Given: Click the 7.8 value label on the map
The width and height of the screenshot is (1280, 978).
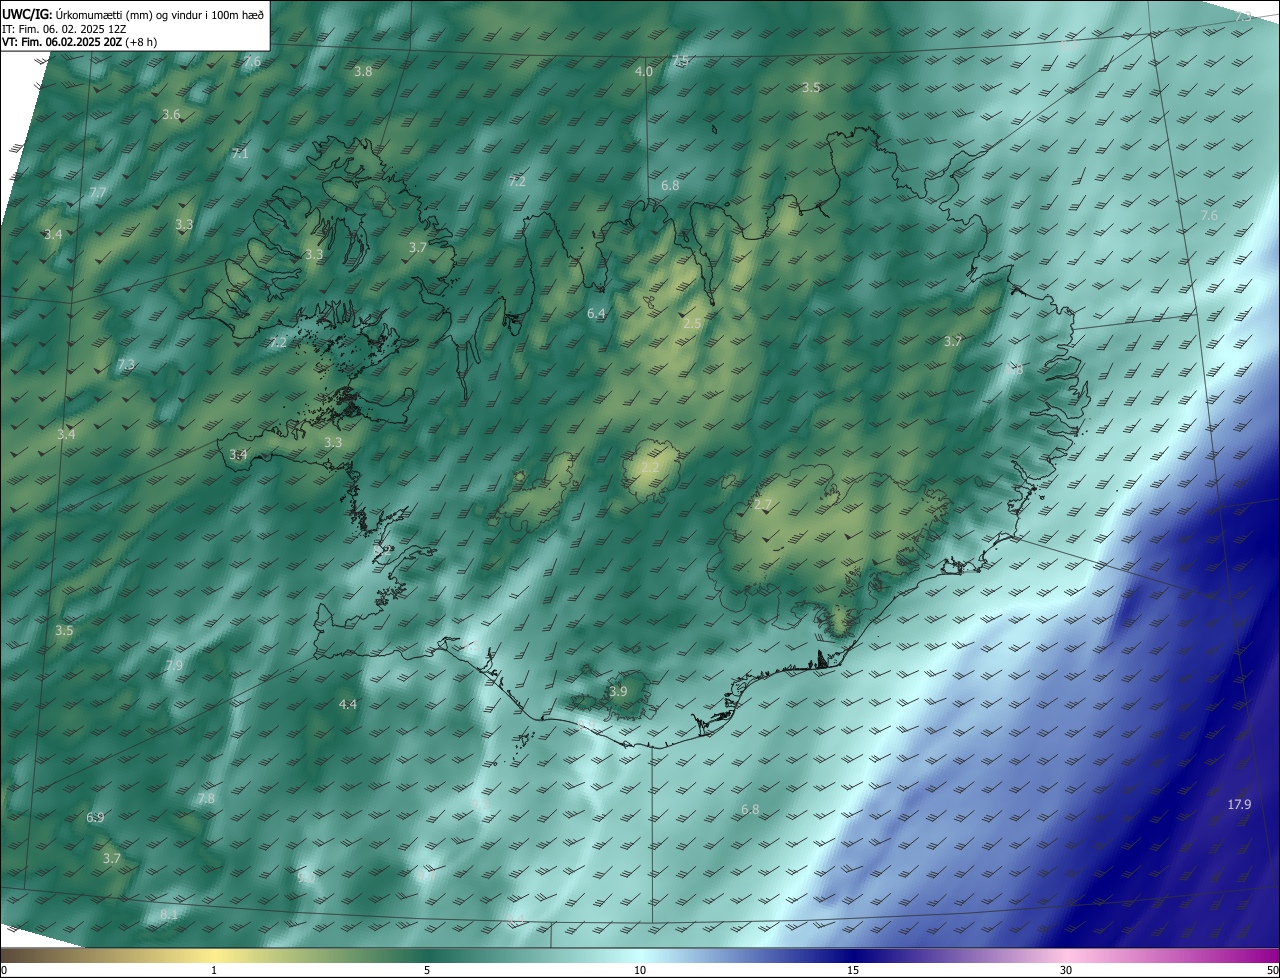Looking at the screenshot, I should tap(206, 798).
